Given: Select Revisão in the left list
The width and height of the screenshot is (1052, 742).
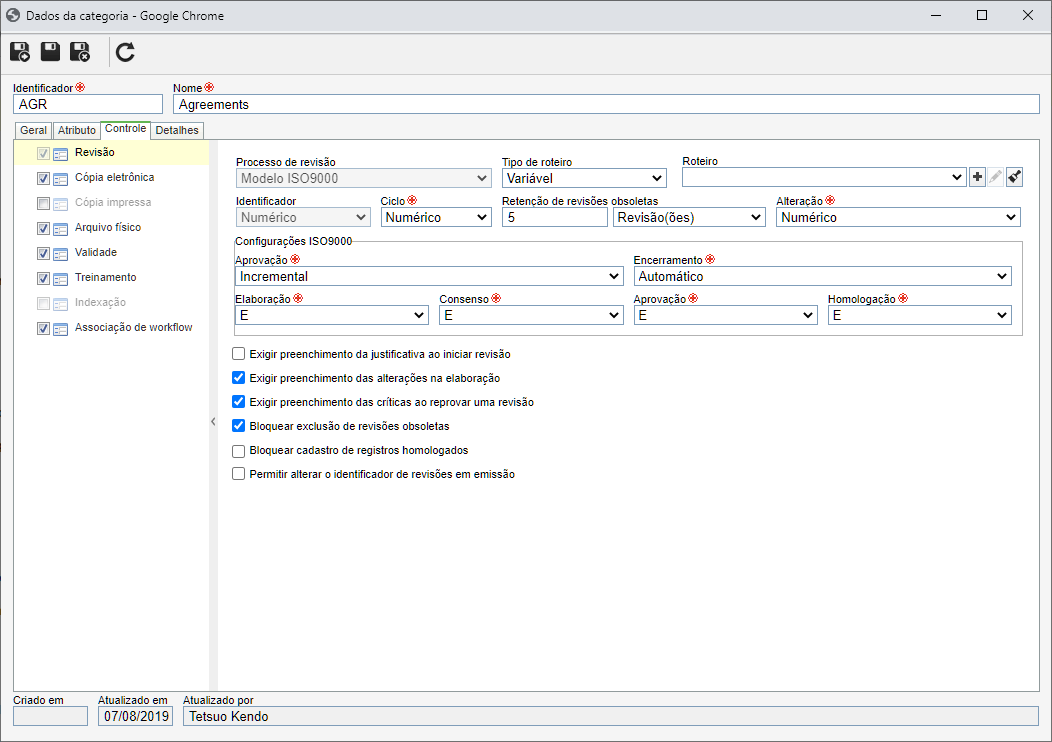Looking at the screenshot, I should point(95,152).
